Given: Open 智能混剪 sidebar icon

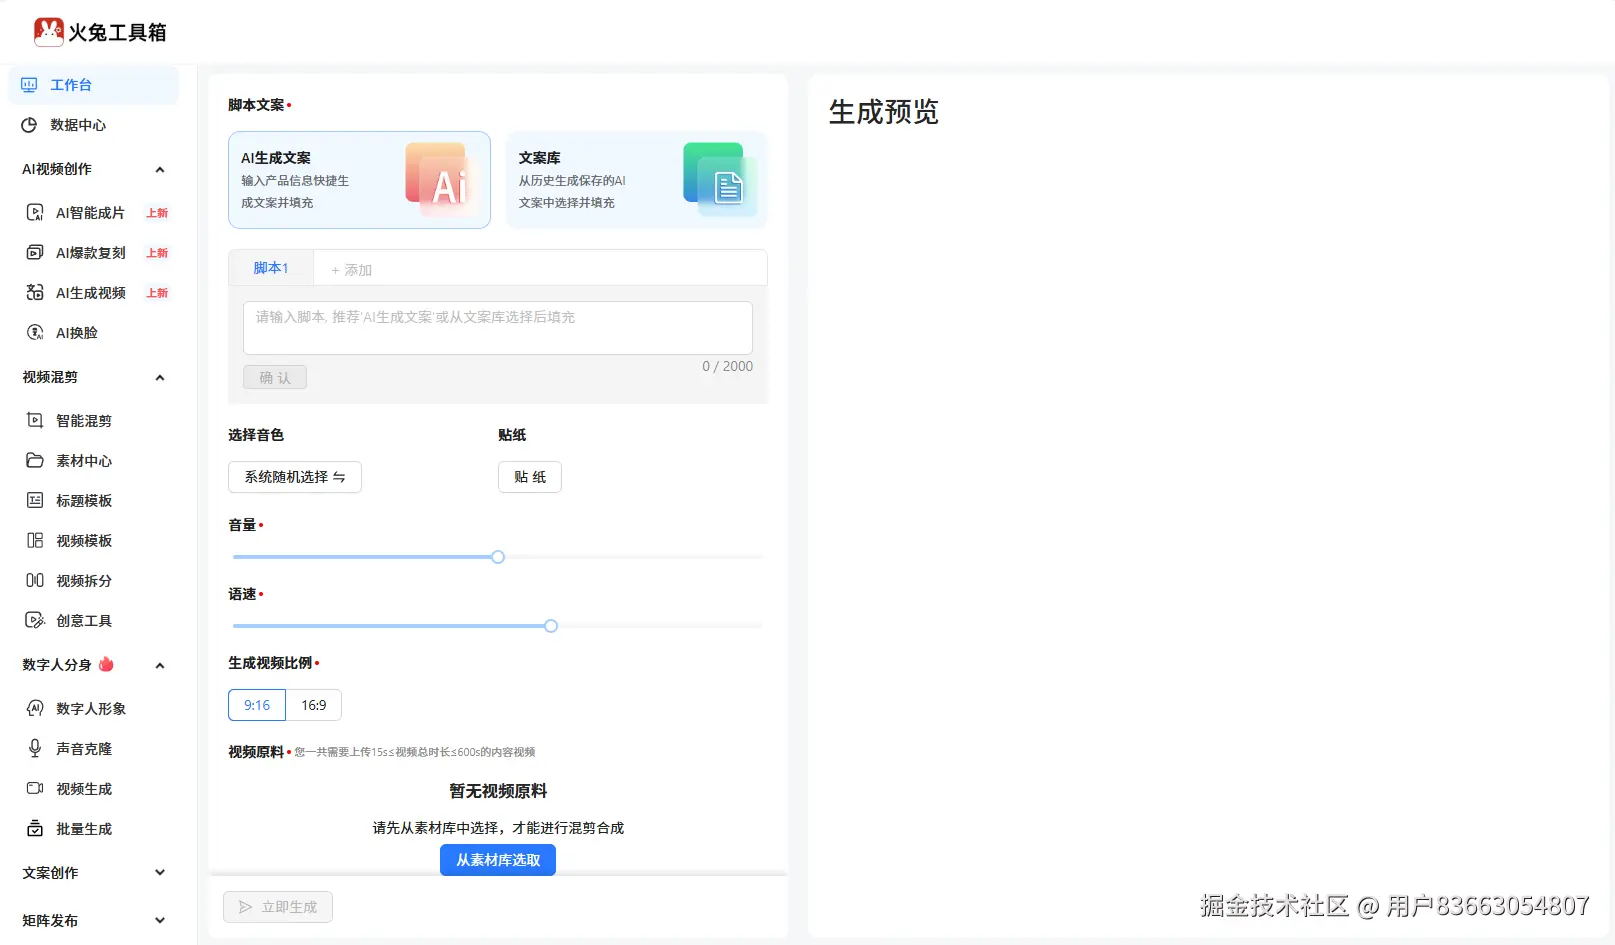Looking at the screenshot, I should (x=35, y=421).
